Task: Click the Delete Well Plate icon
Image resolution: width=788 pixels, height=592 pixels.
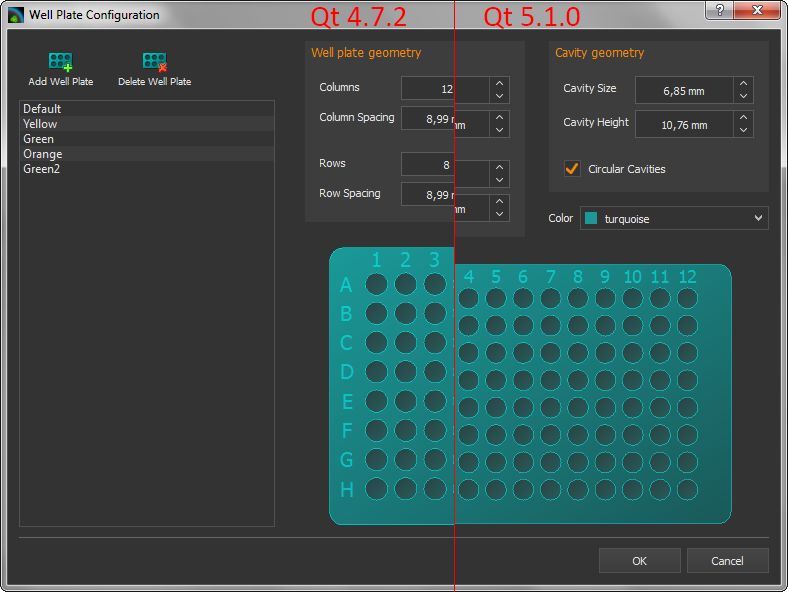Action: tap(154, 62)
